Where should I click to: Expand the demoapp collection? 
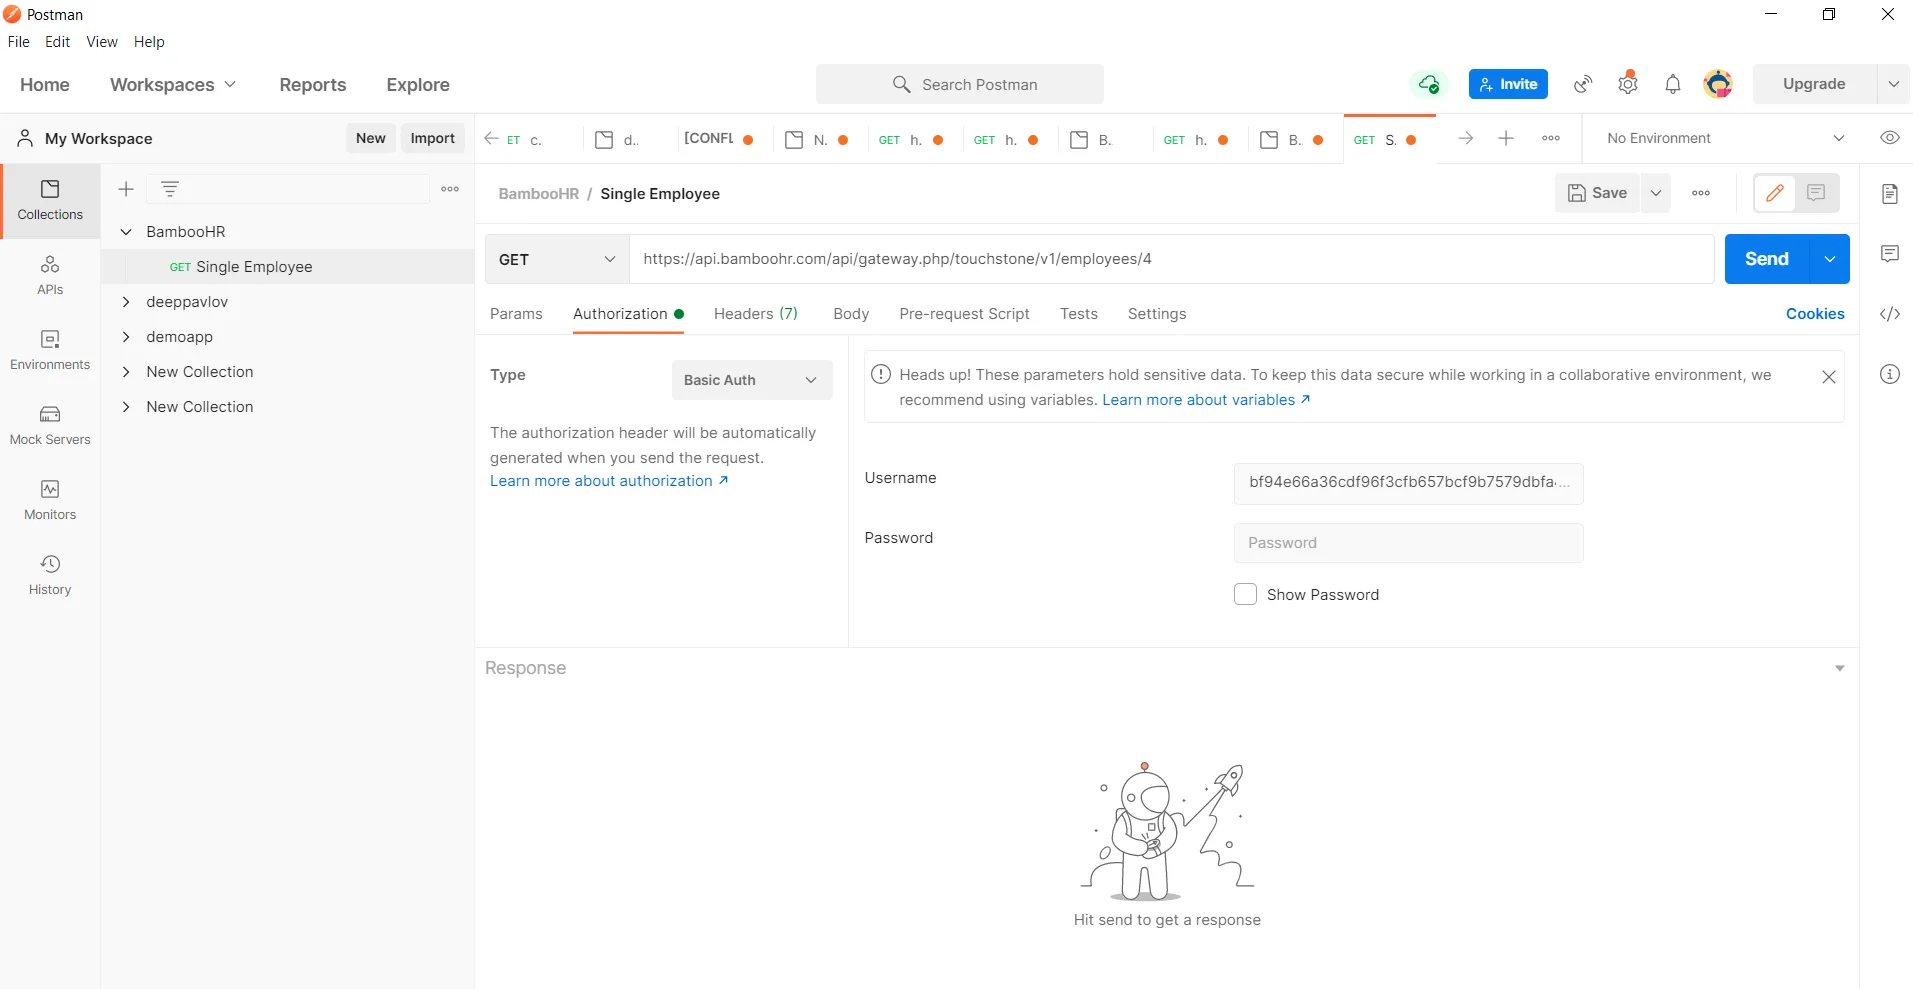pyautogui.click(x=126, y=337)
